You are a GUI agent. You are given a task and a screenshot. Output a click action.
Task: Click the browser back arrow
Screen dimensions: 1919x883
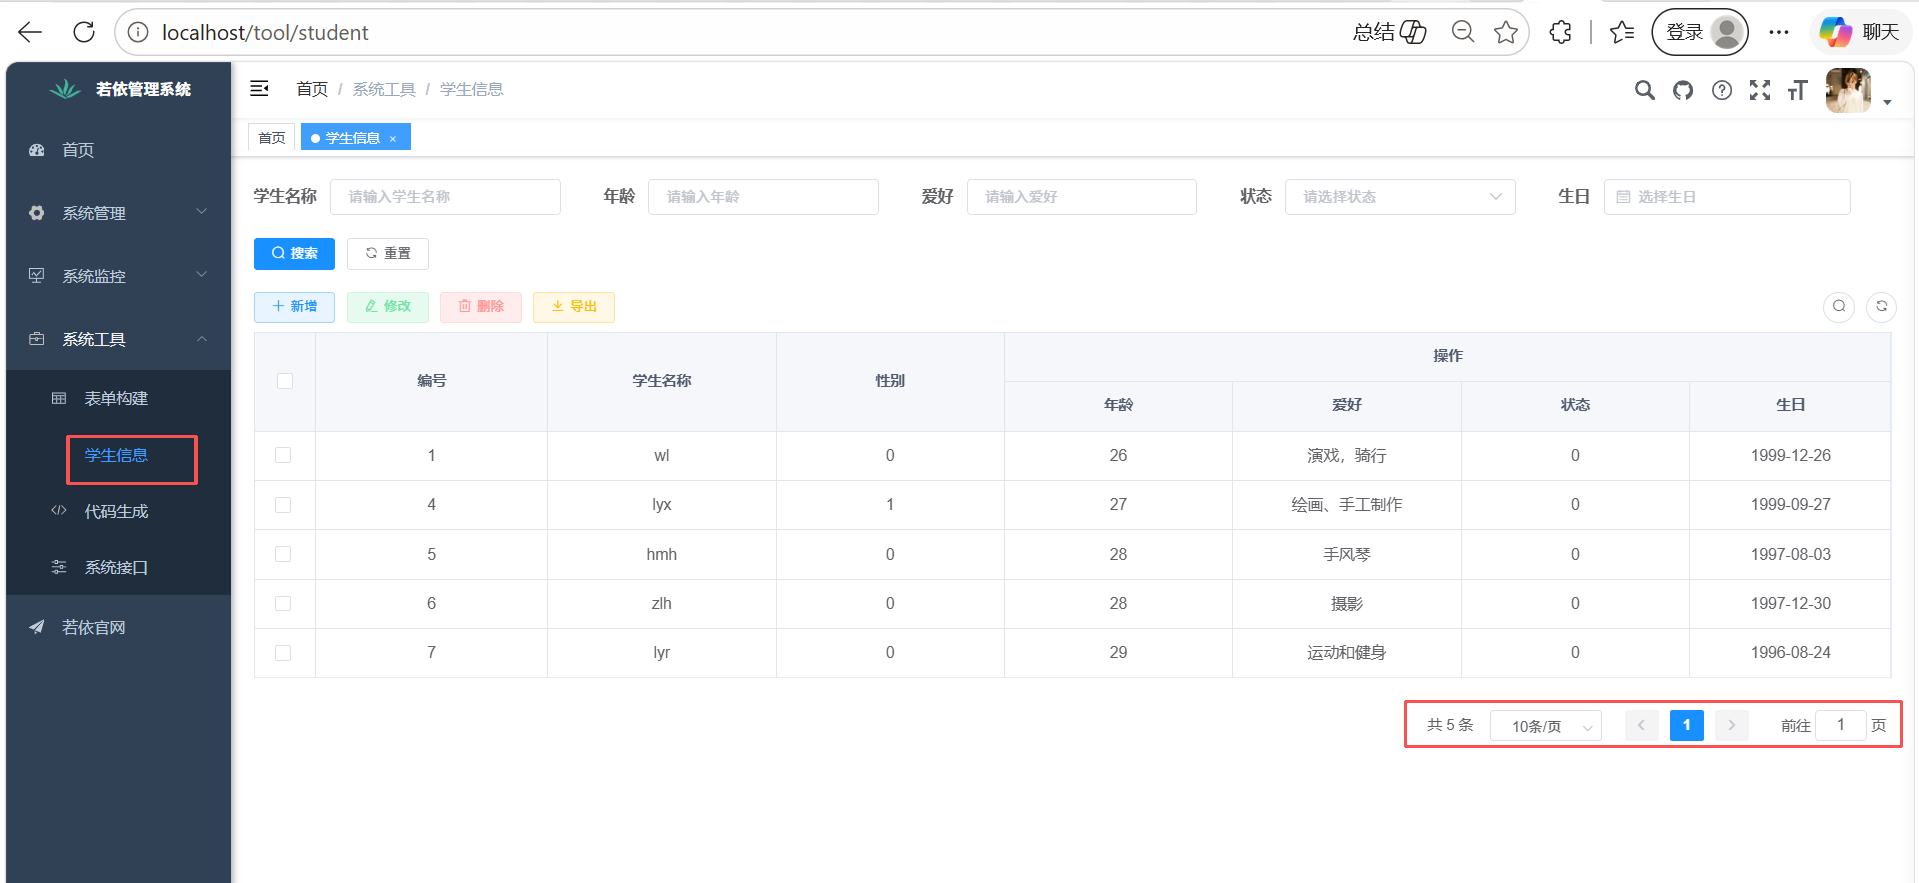30,32
